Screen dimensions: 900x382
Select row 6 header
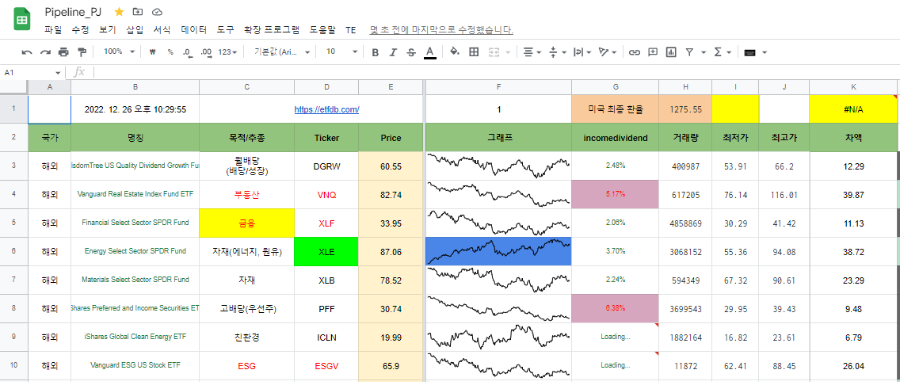click(x=14, y=251)
